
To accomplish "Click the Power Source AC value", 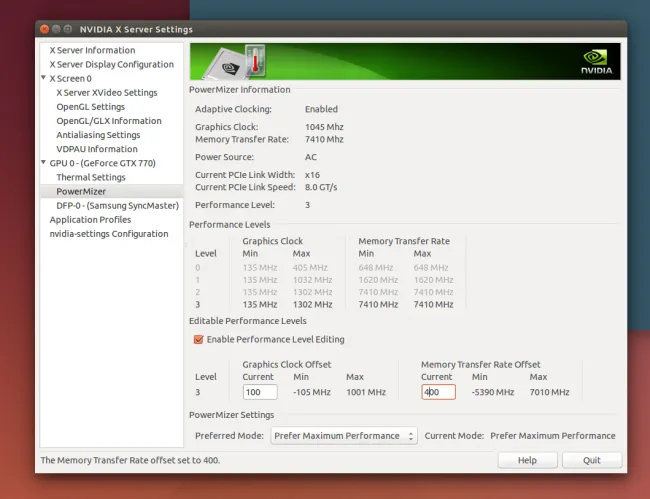I will pyautogui.click(x=310, y=157).
